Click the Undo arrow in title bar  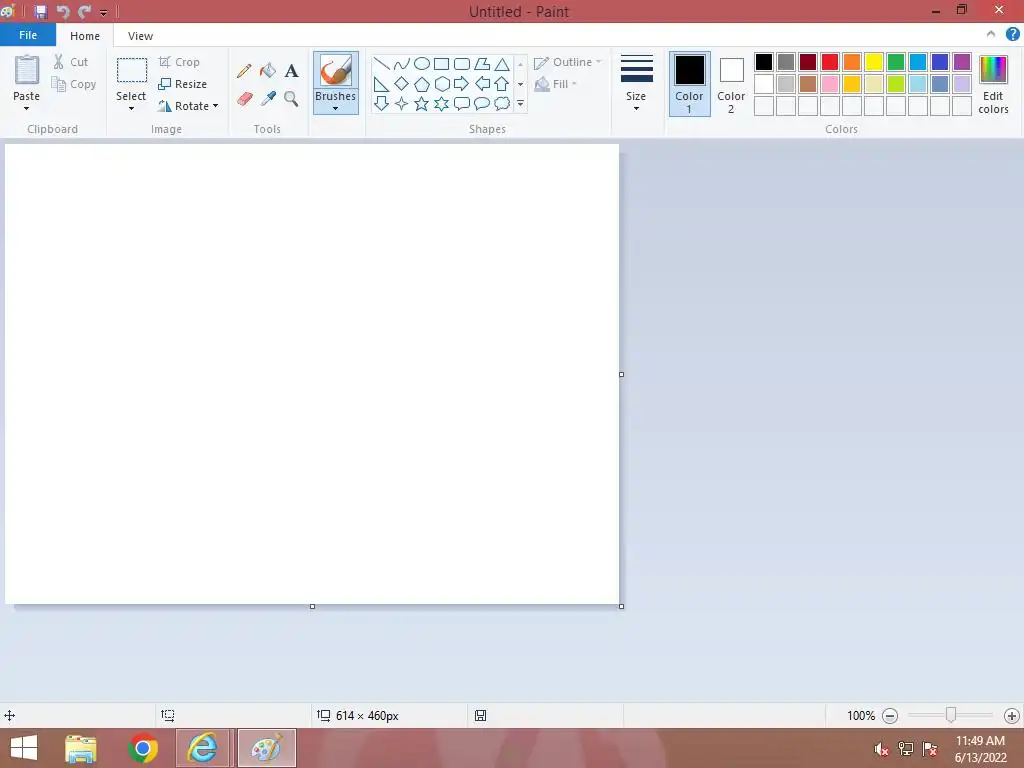click(63, 12)
